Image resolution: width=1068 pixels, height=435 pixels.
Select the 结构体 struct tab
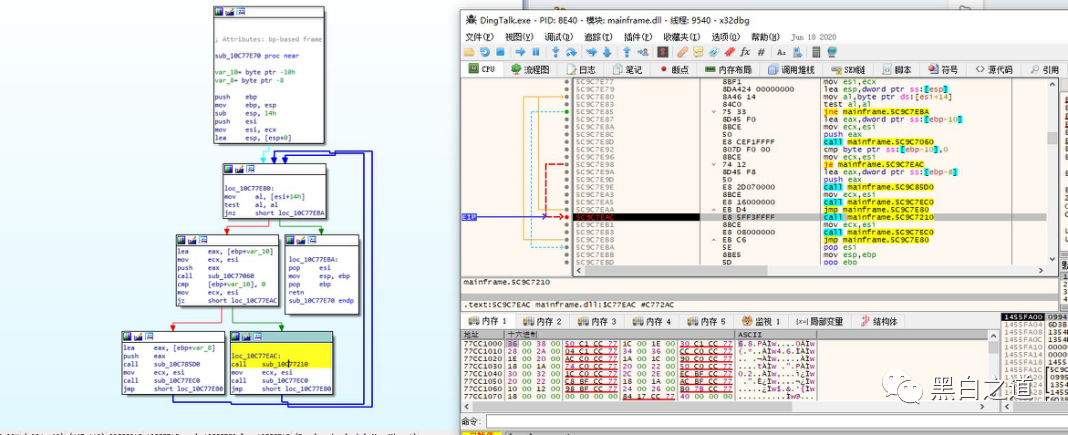coord(879,321)
